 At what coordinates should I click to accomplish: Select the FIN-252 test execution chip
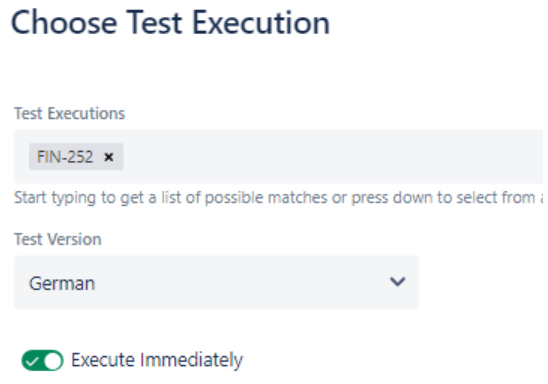76,157
